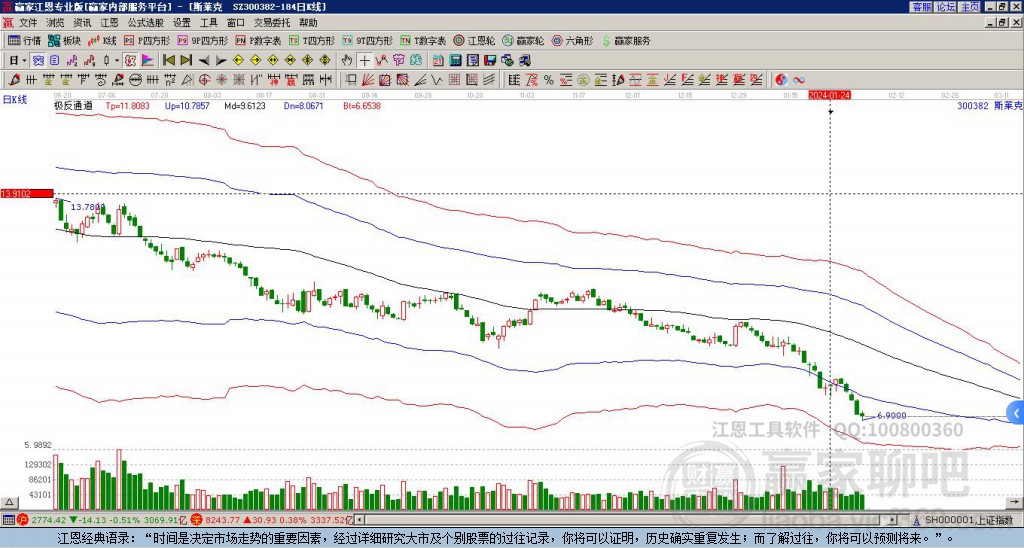Click the 300382 斯莱克 stock label
1024x548 pixels.
coord(989,105)
